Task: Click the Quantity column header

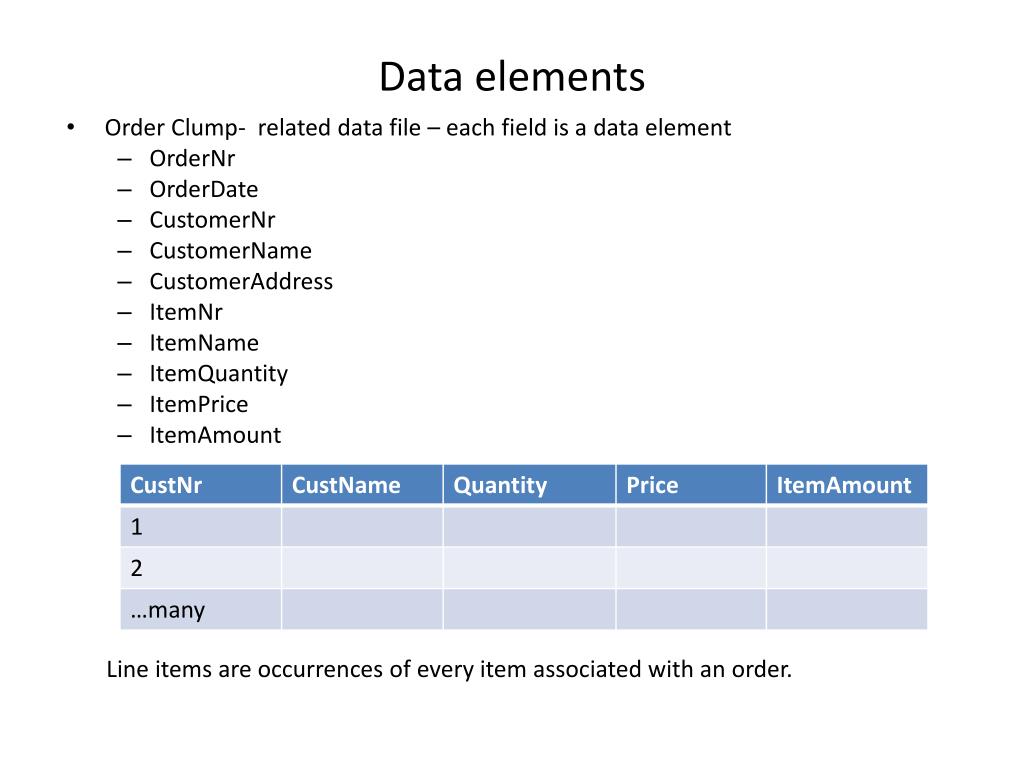Action: (x=530, y=485)
